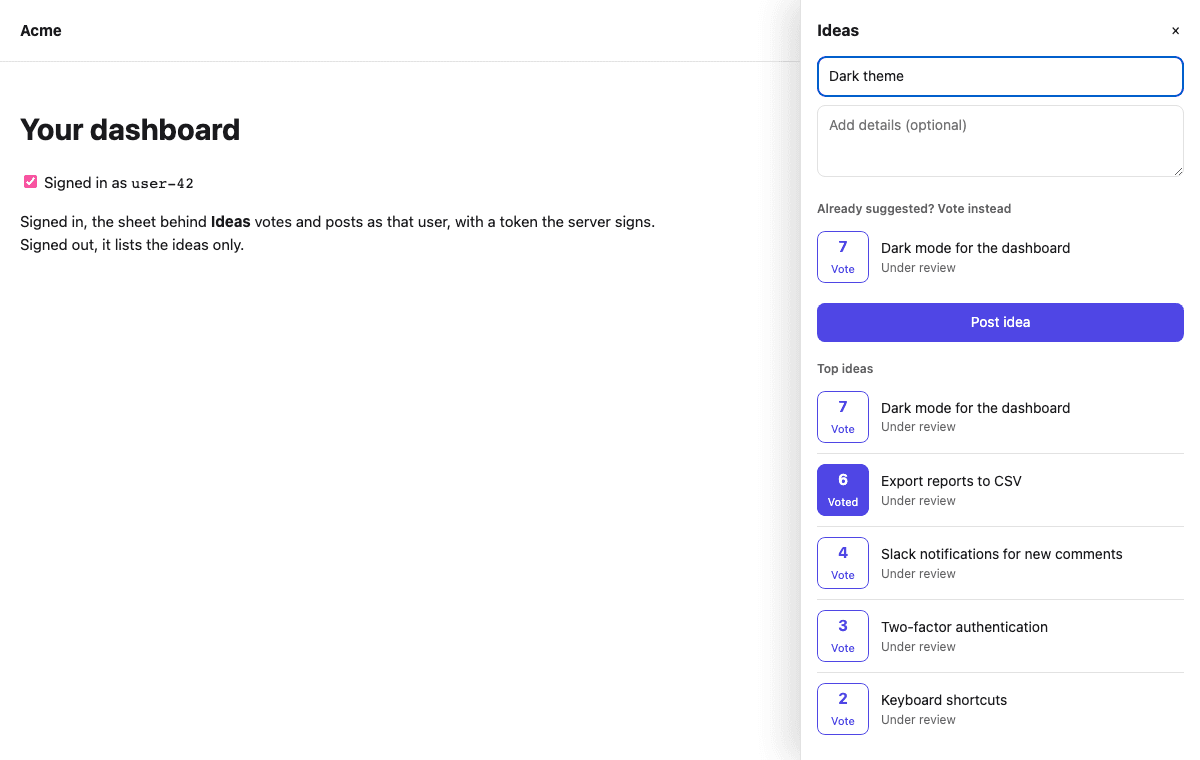The height and width of the screenshot is (760, 1200).
Task: Click the Under review status of Export reports to CSV
Action: pos(918,501)
